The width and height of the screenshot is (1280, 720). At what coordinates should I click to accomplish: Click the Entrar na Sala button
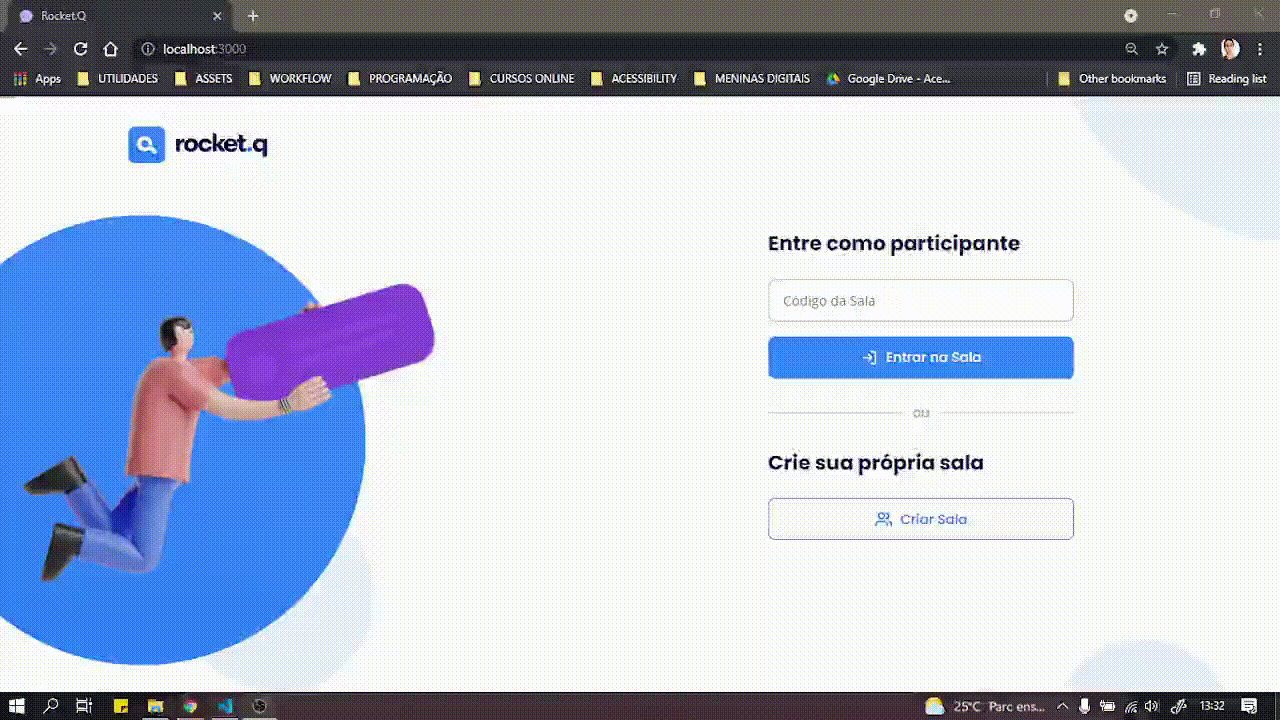point(921,357)
